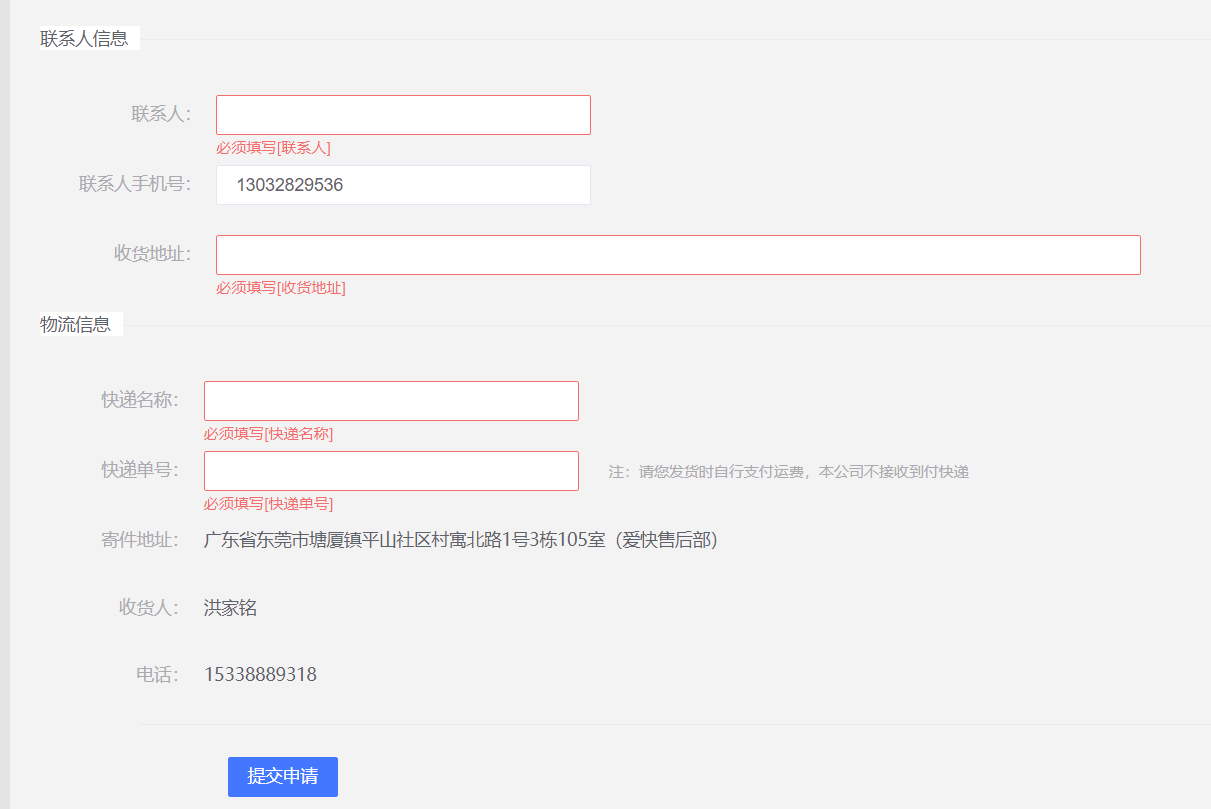Click the 快递名称 input field
Viewport: 1211px width, 809px height.
pos(391,401)
